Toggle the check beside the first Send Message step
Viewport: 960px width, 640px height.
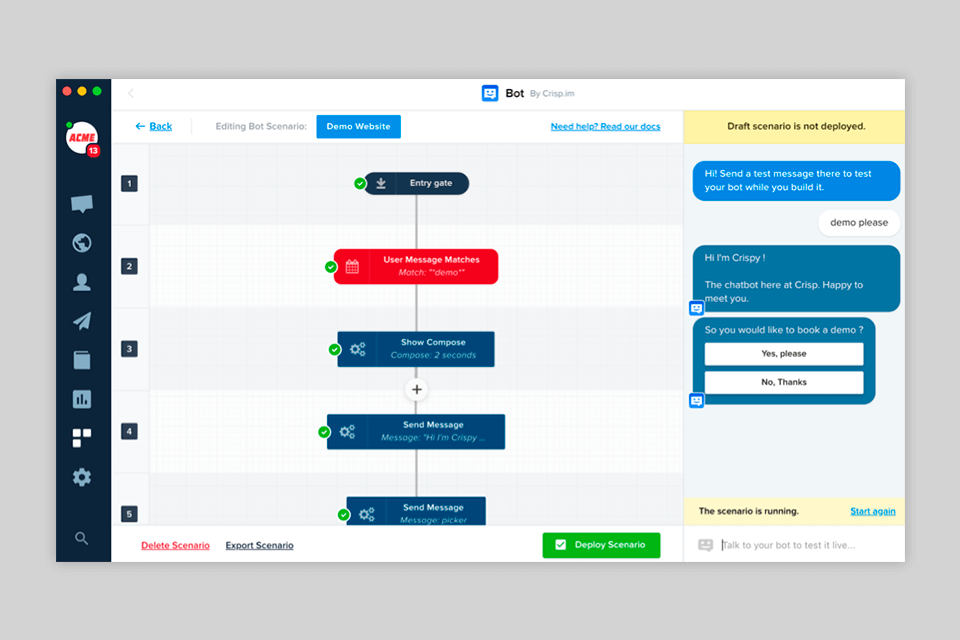pos(322,432)
